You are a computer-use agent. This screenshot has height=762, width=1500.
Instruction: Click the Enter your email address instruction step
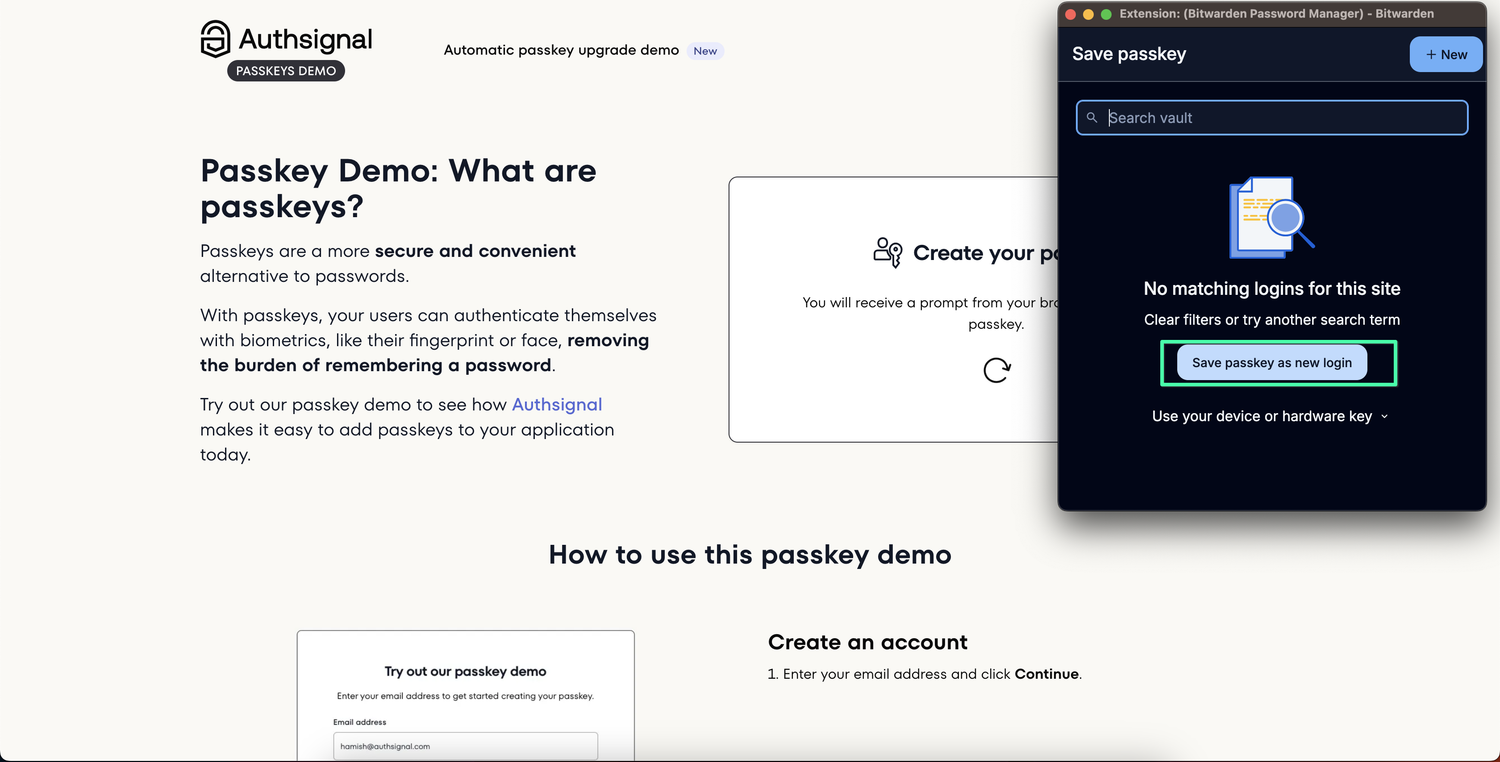click(925, 674)
